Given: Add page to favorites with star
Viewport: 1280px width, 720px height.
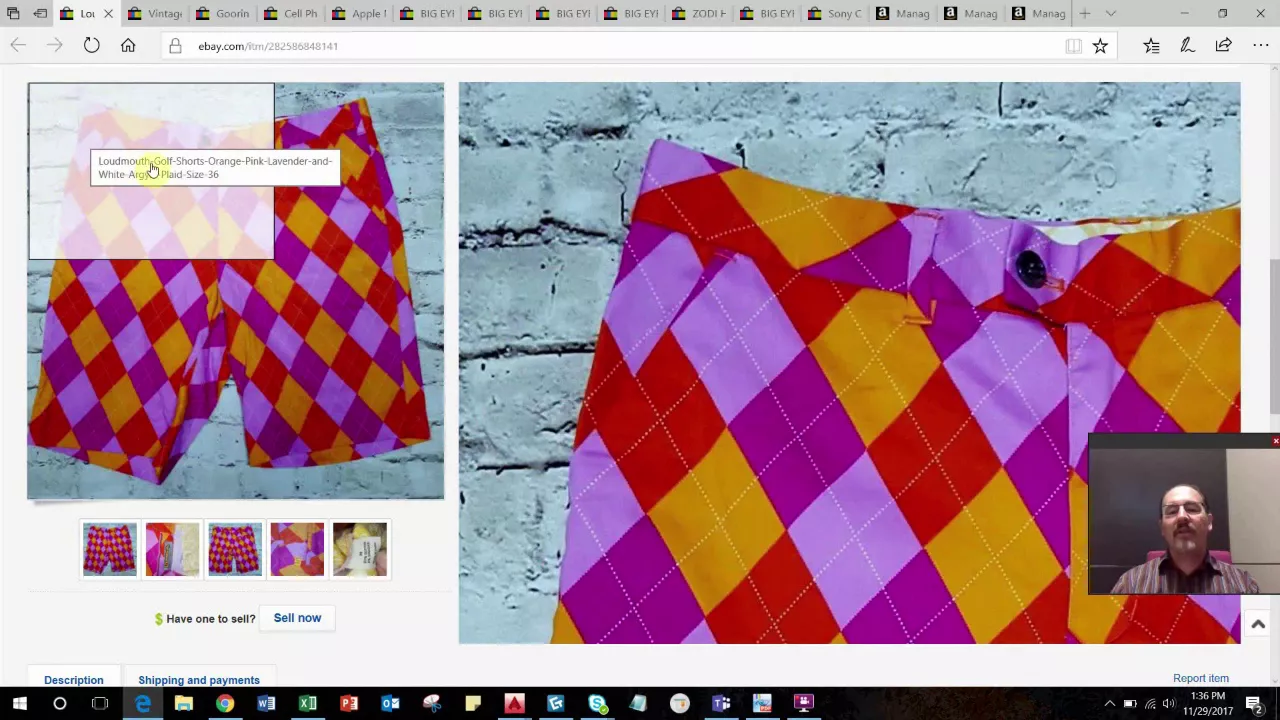Looking at the screenshot, I should [x=1100, y=46].
